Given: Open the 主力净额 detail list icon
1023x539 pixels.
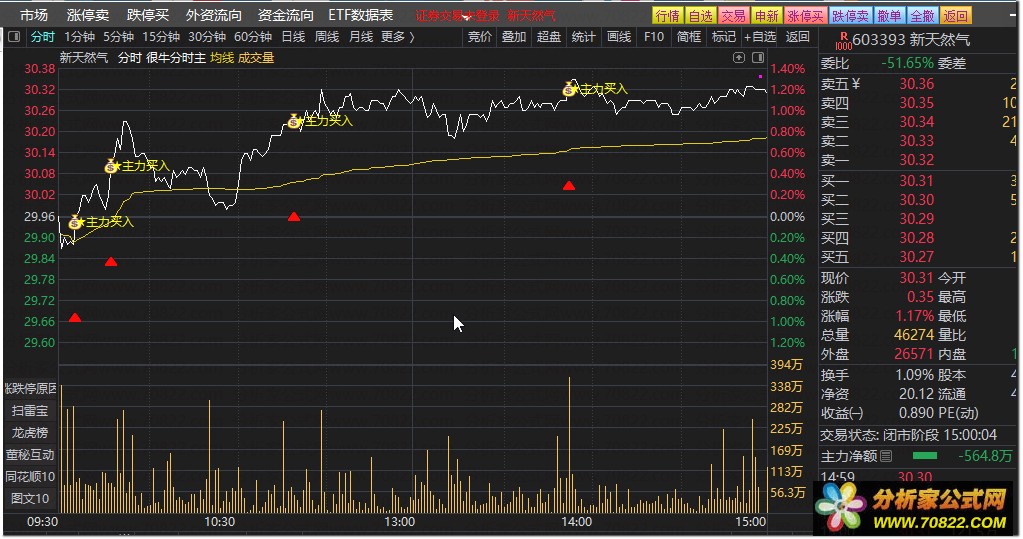Looking at the screenshot, I should pos(885,456).
